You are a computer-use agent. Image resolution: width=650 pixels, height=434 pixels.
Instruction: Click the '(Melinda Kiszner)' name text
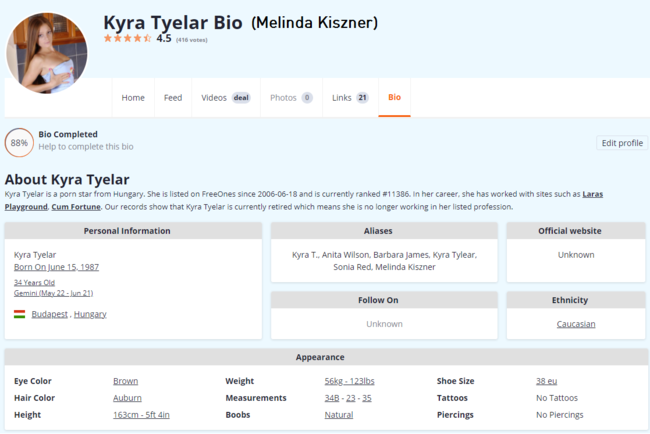315,22
